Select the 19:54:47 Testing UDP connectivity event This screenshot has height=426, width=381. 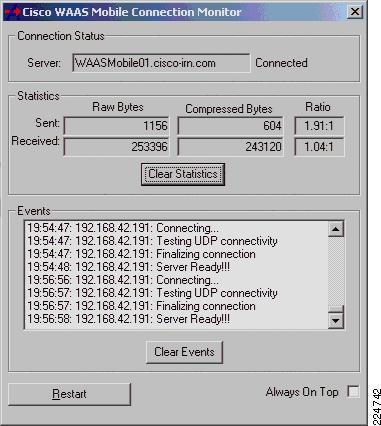pos(176,241)
